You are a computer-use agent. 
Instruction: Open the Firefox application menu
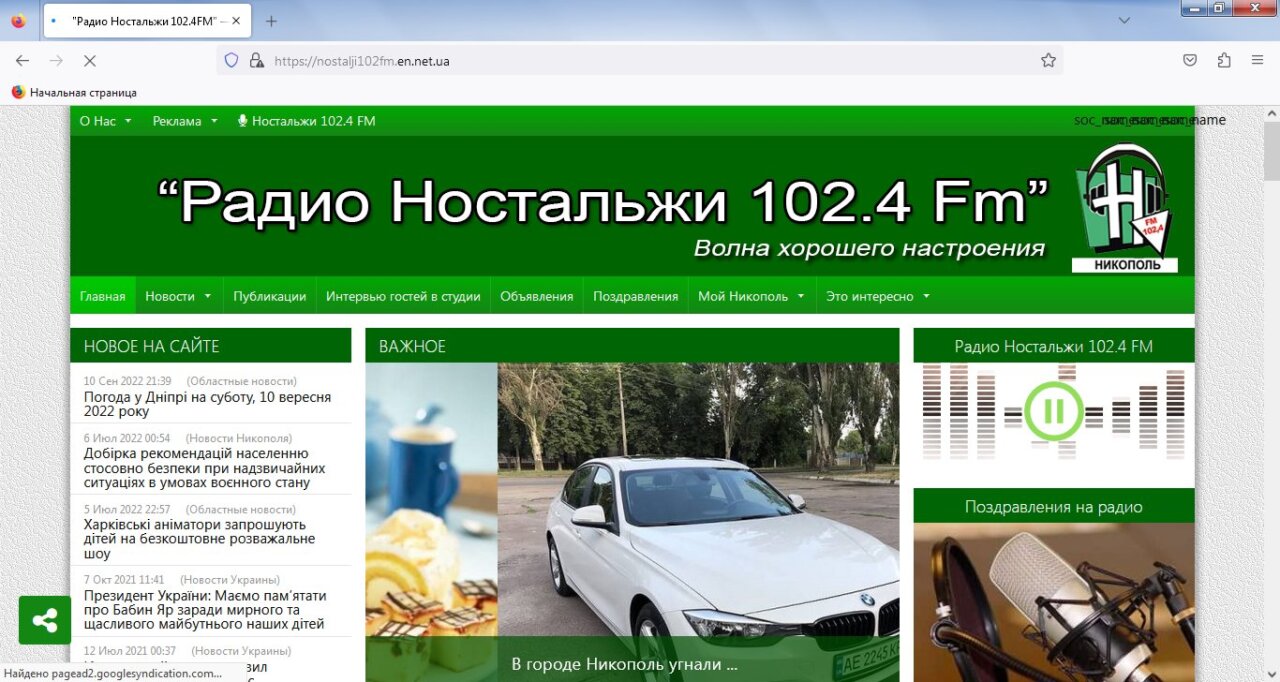pos(1258,61)
